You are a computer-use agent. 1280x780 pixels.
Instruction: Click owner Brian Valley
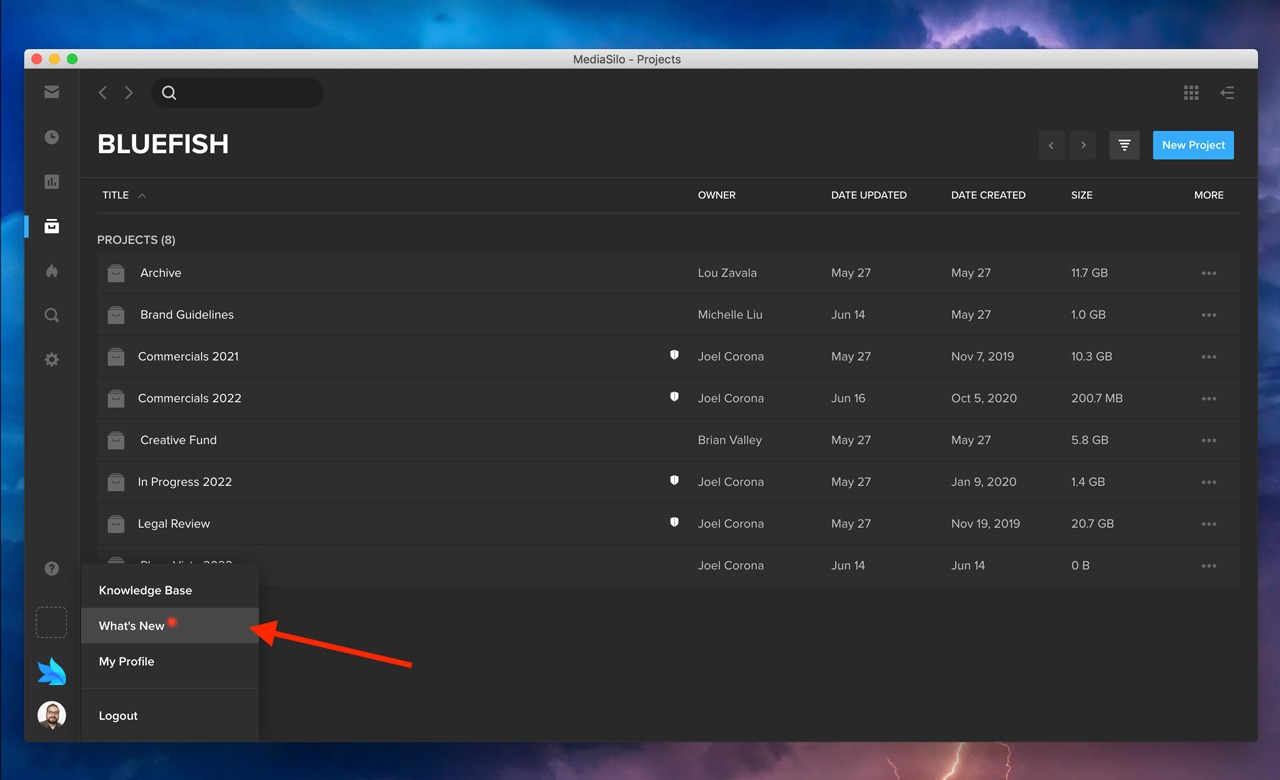[730, 441]
